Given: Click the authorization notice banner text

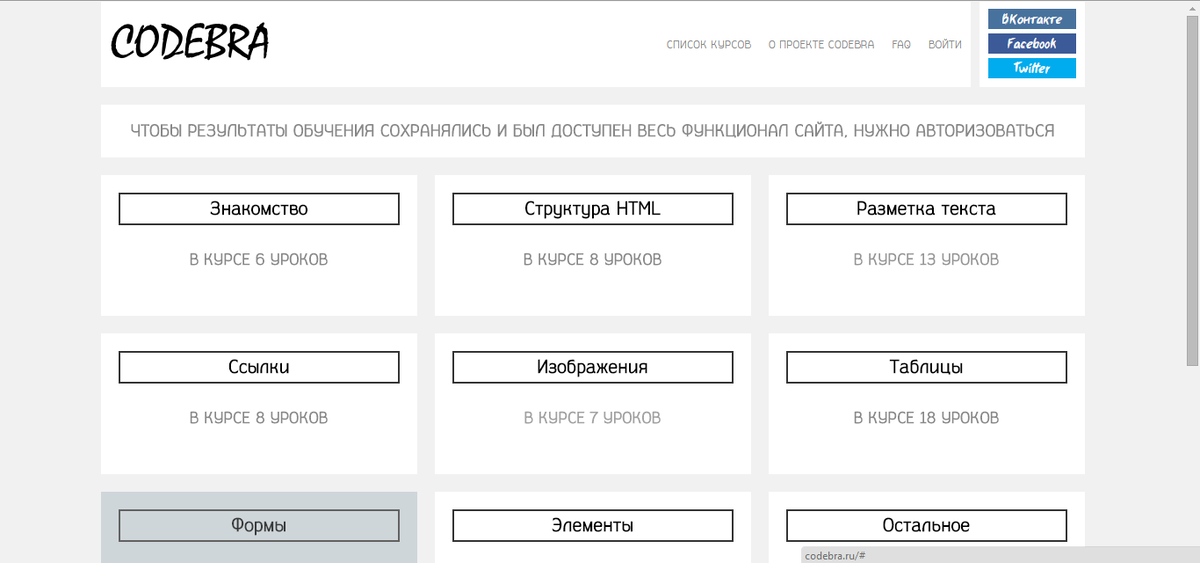Looking at the screenshot, I should click(593, 131).
